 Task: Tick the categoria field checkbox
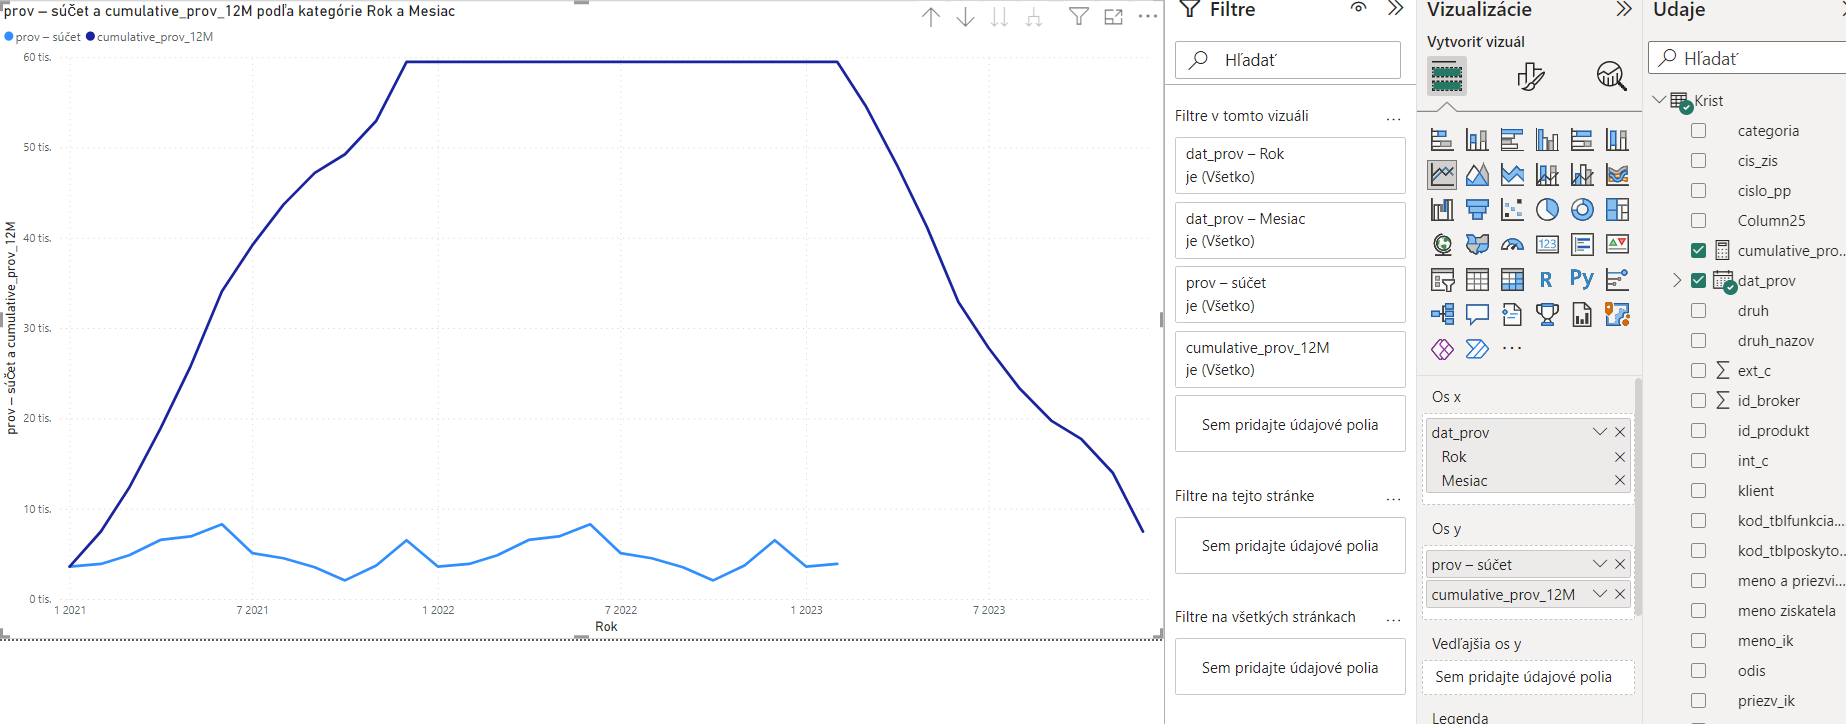1698,131
